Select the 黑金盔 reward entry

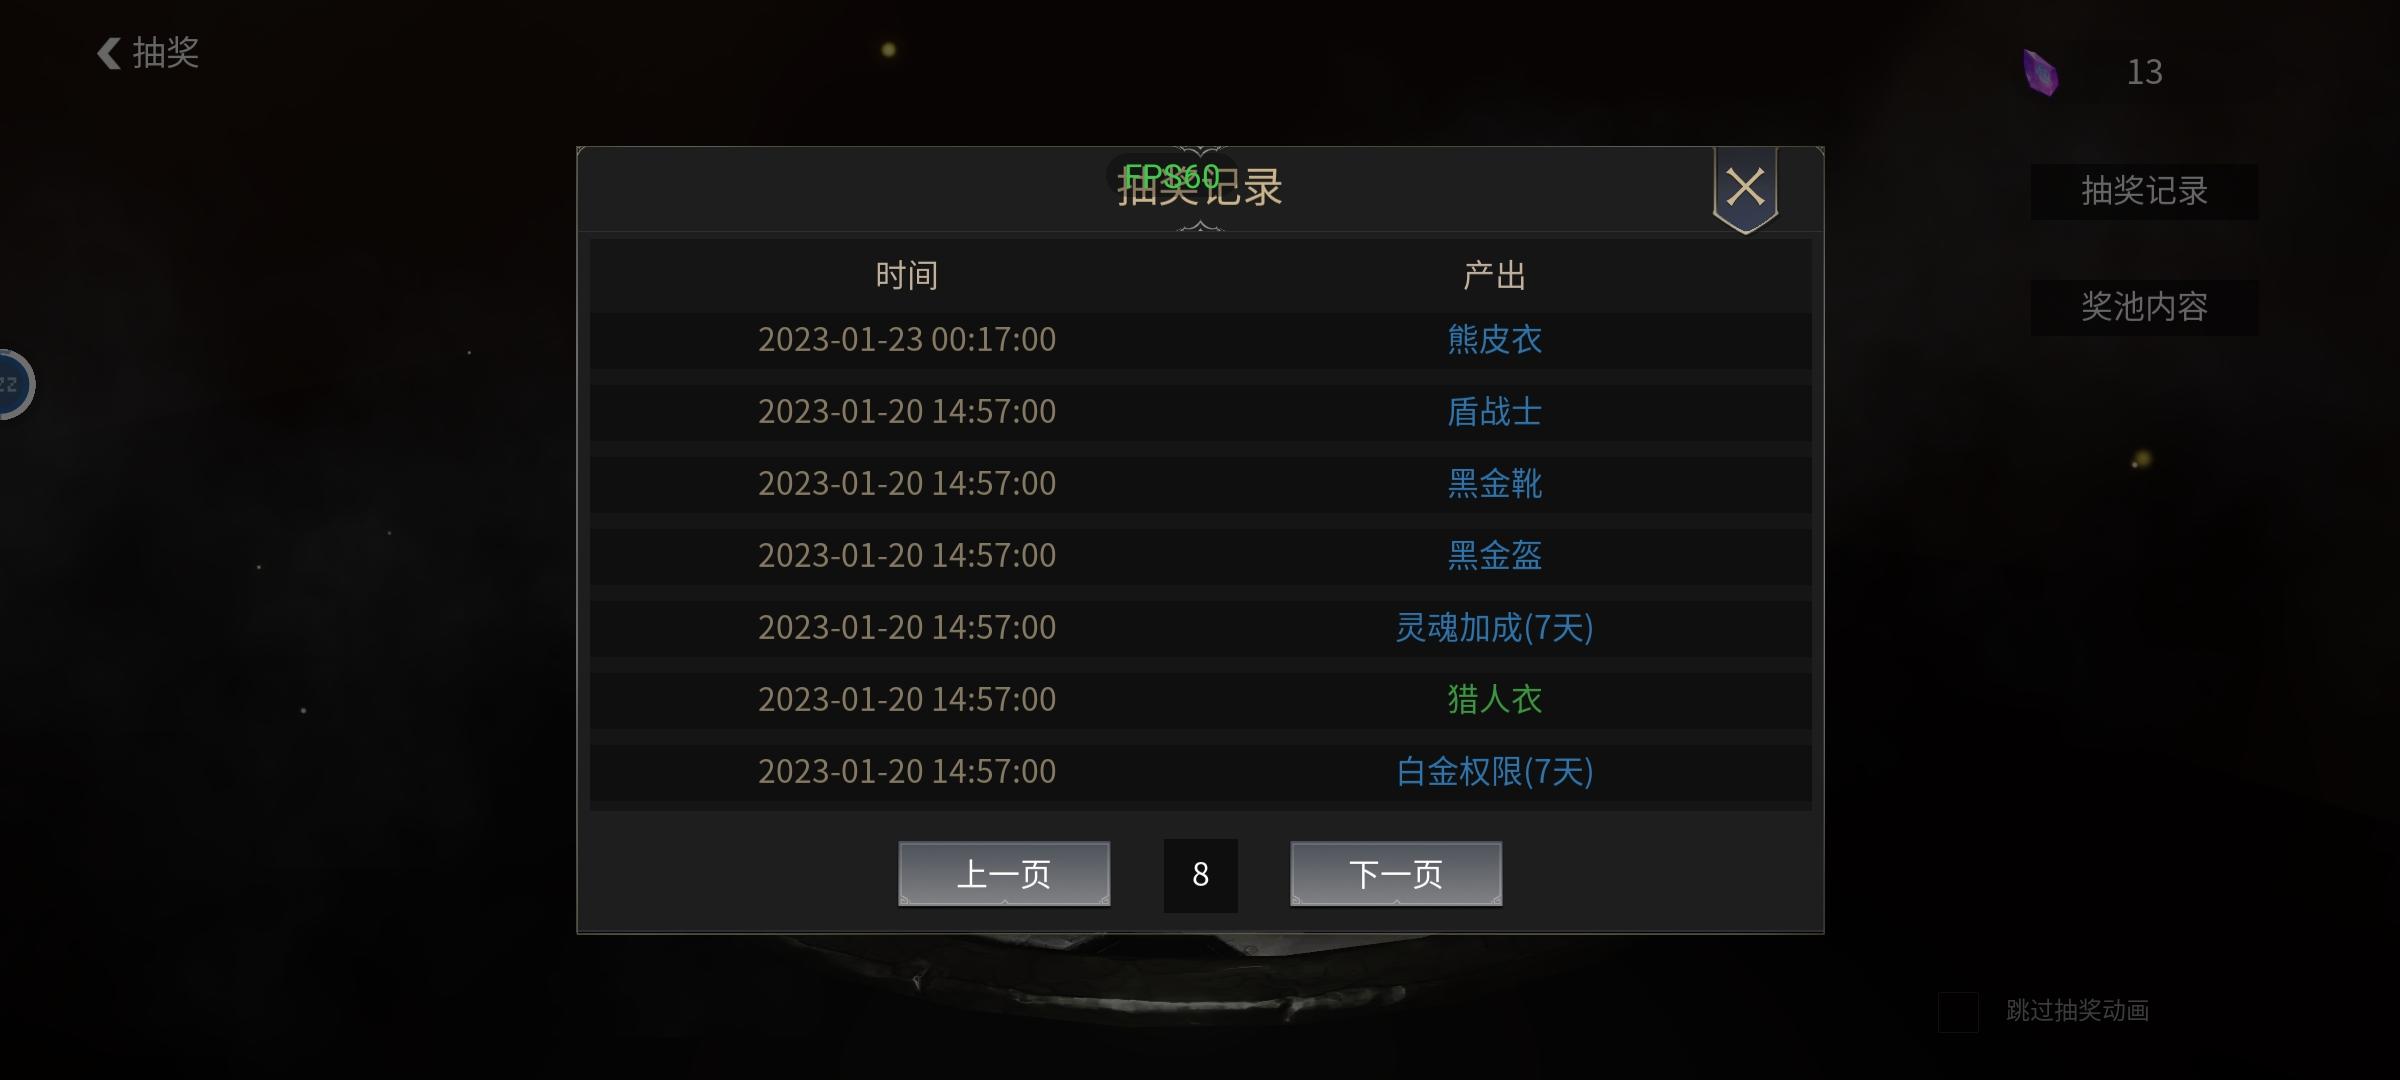[x=1495, y=556]
